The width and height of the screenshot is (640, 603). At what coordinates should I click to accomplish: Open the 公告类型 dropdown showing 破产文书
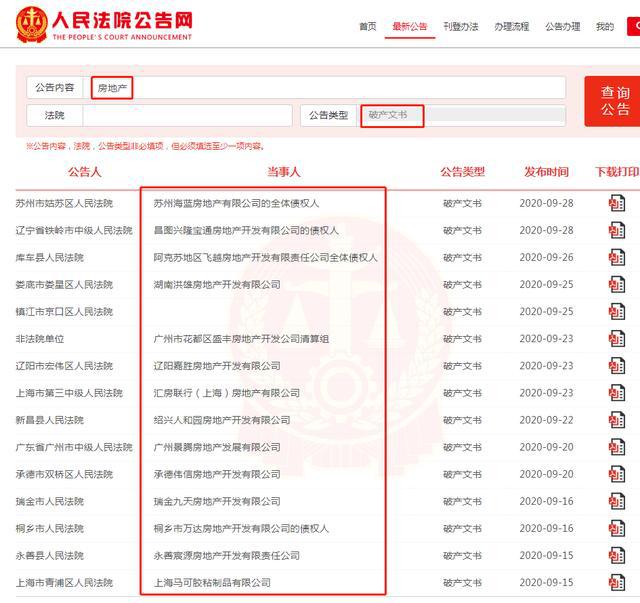(x=461, y=116)
